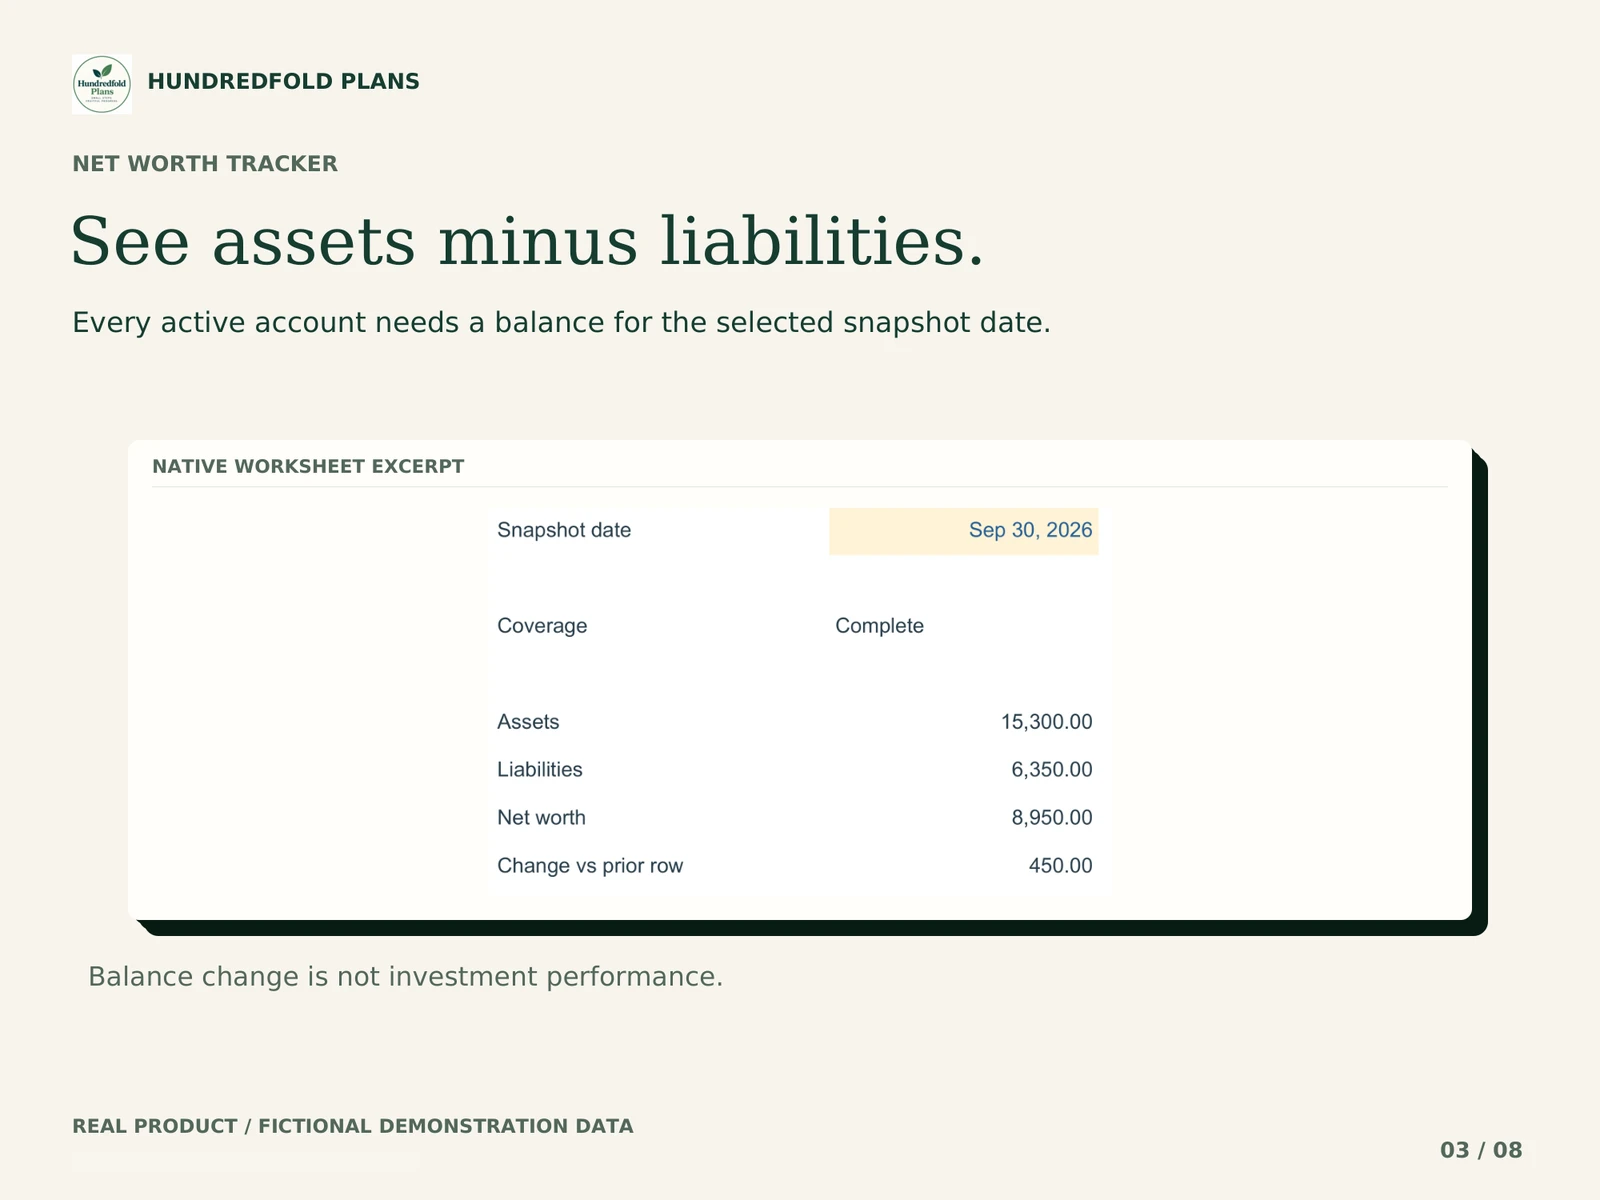Select the Complete coverage value
The width and height of the screenshot is (1600, 1200).
(879, 626)
